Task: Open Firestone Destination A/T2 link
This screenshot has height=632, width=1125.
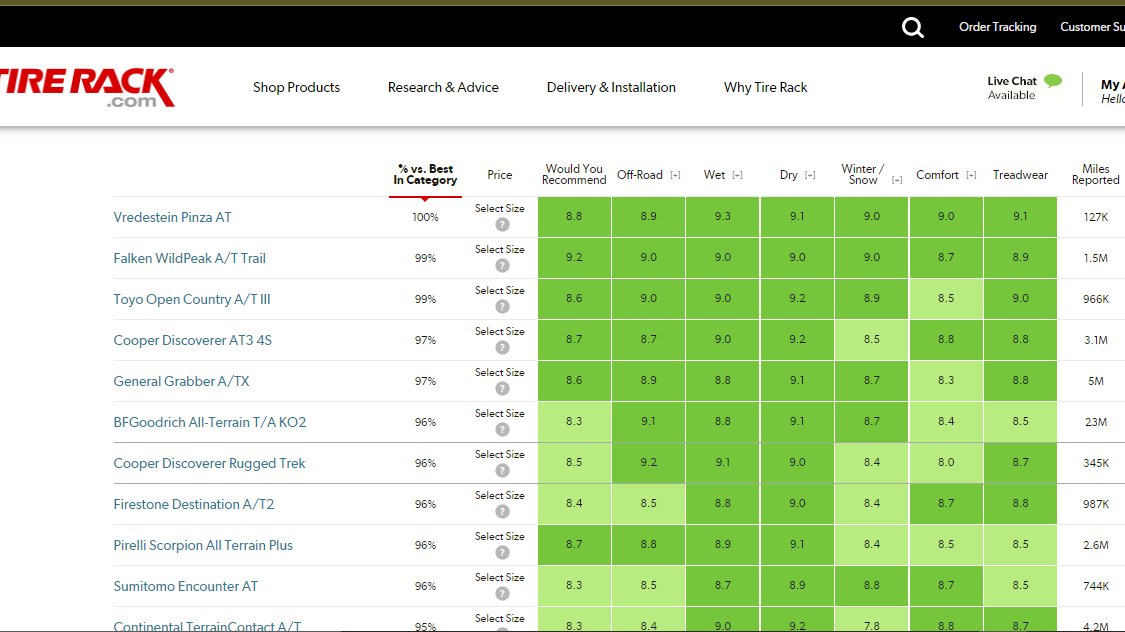Action: coord(194,504)
